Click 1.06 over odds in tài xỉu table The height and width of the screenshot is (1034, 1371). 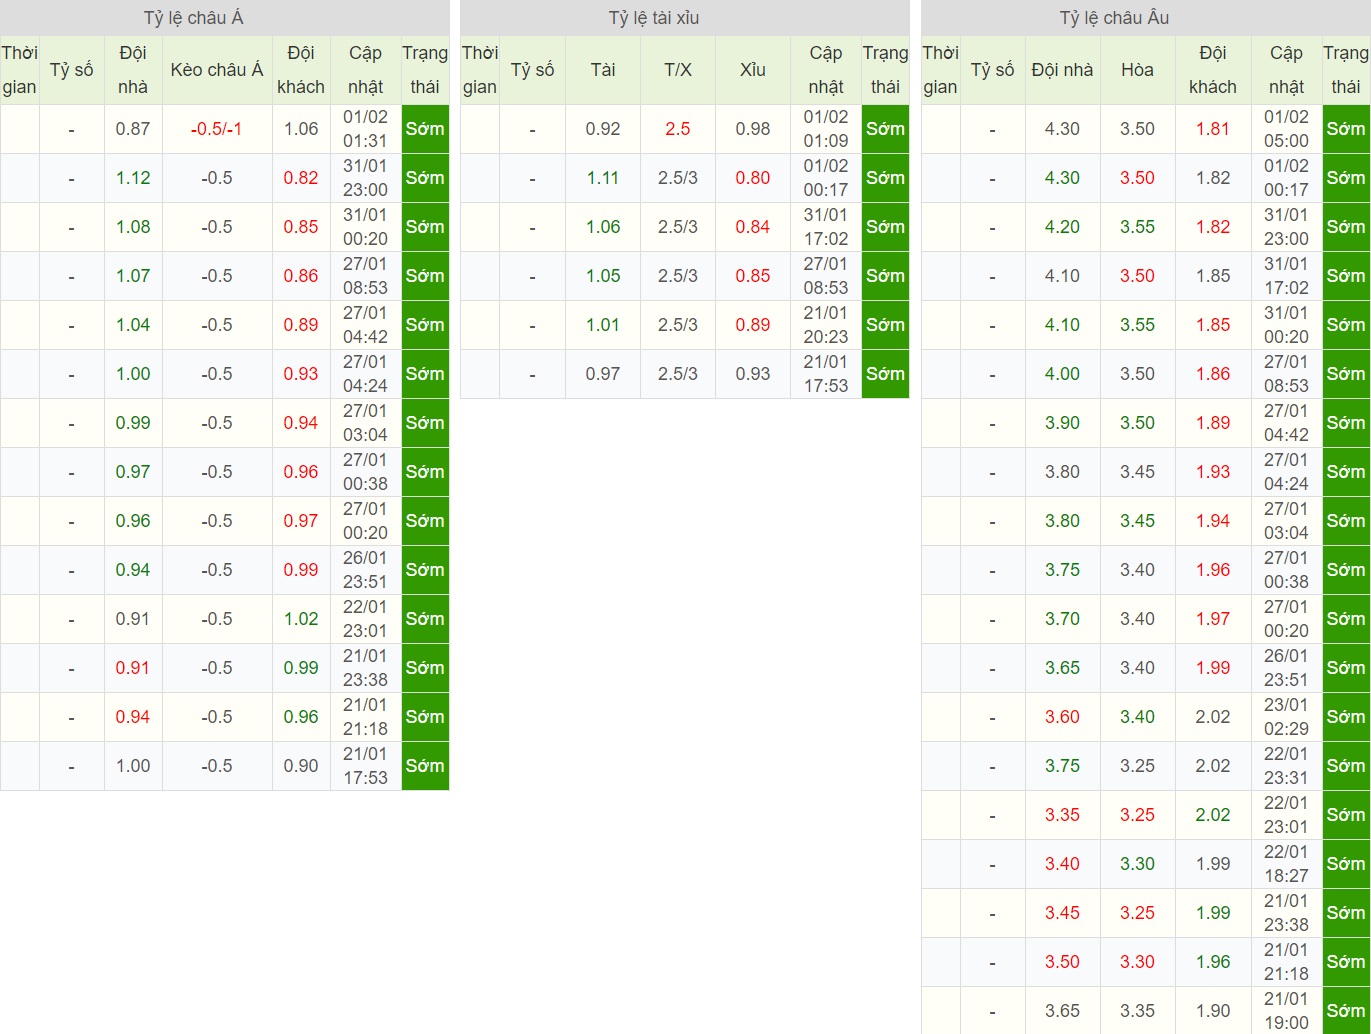coord(603,227)
